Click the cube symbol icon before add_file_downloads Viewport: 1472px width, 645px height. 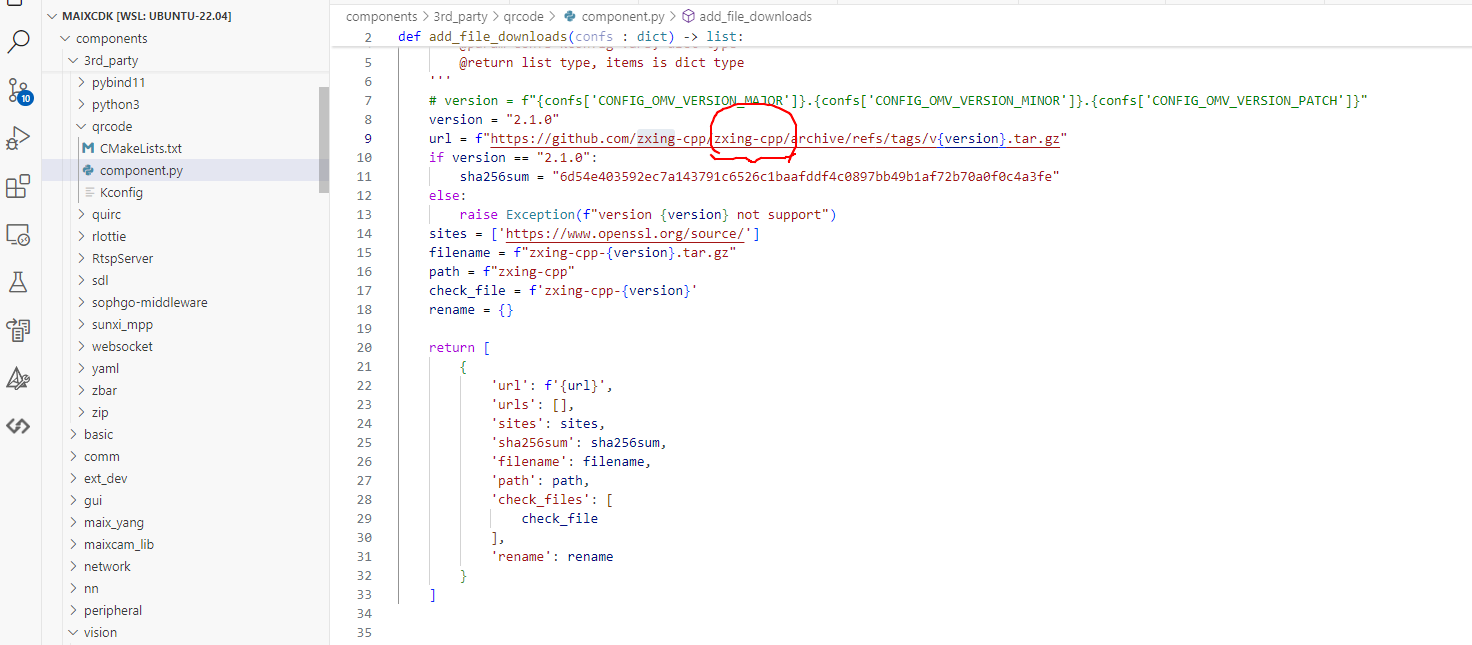pos(688,16)
